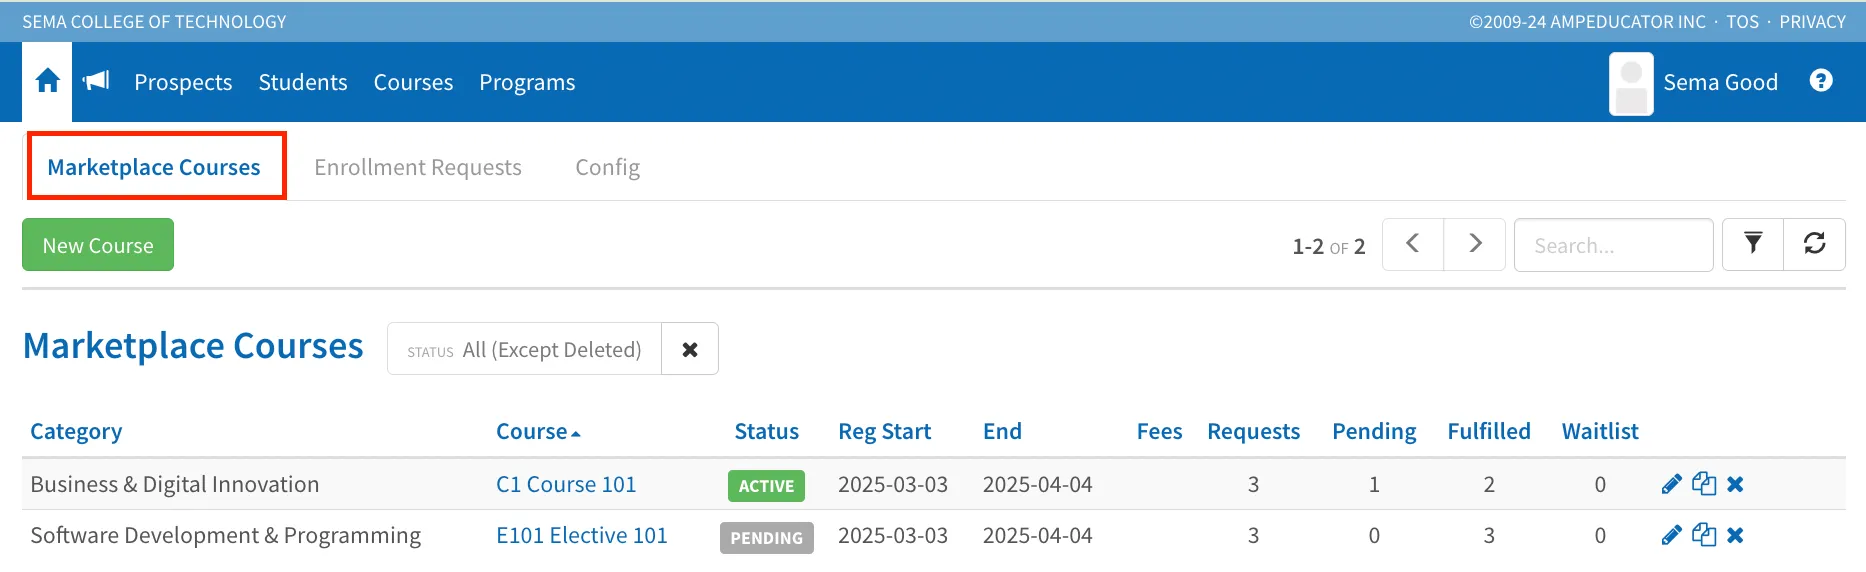Open the Courses menu
Viewport: 1866px width, 572px height.
tap(413, 82)
